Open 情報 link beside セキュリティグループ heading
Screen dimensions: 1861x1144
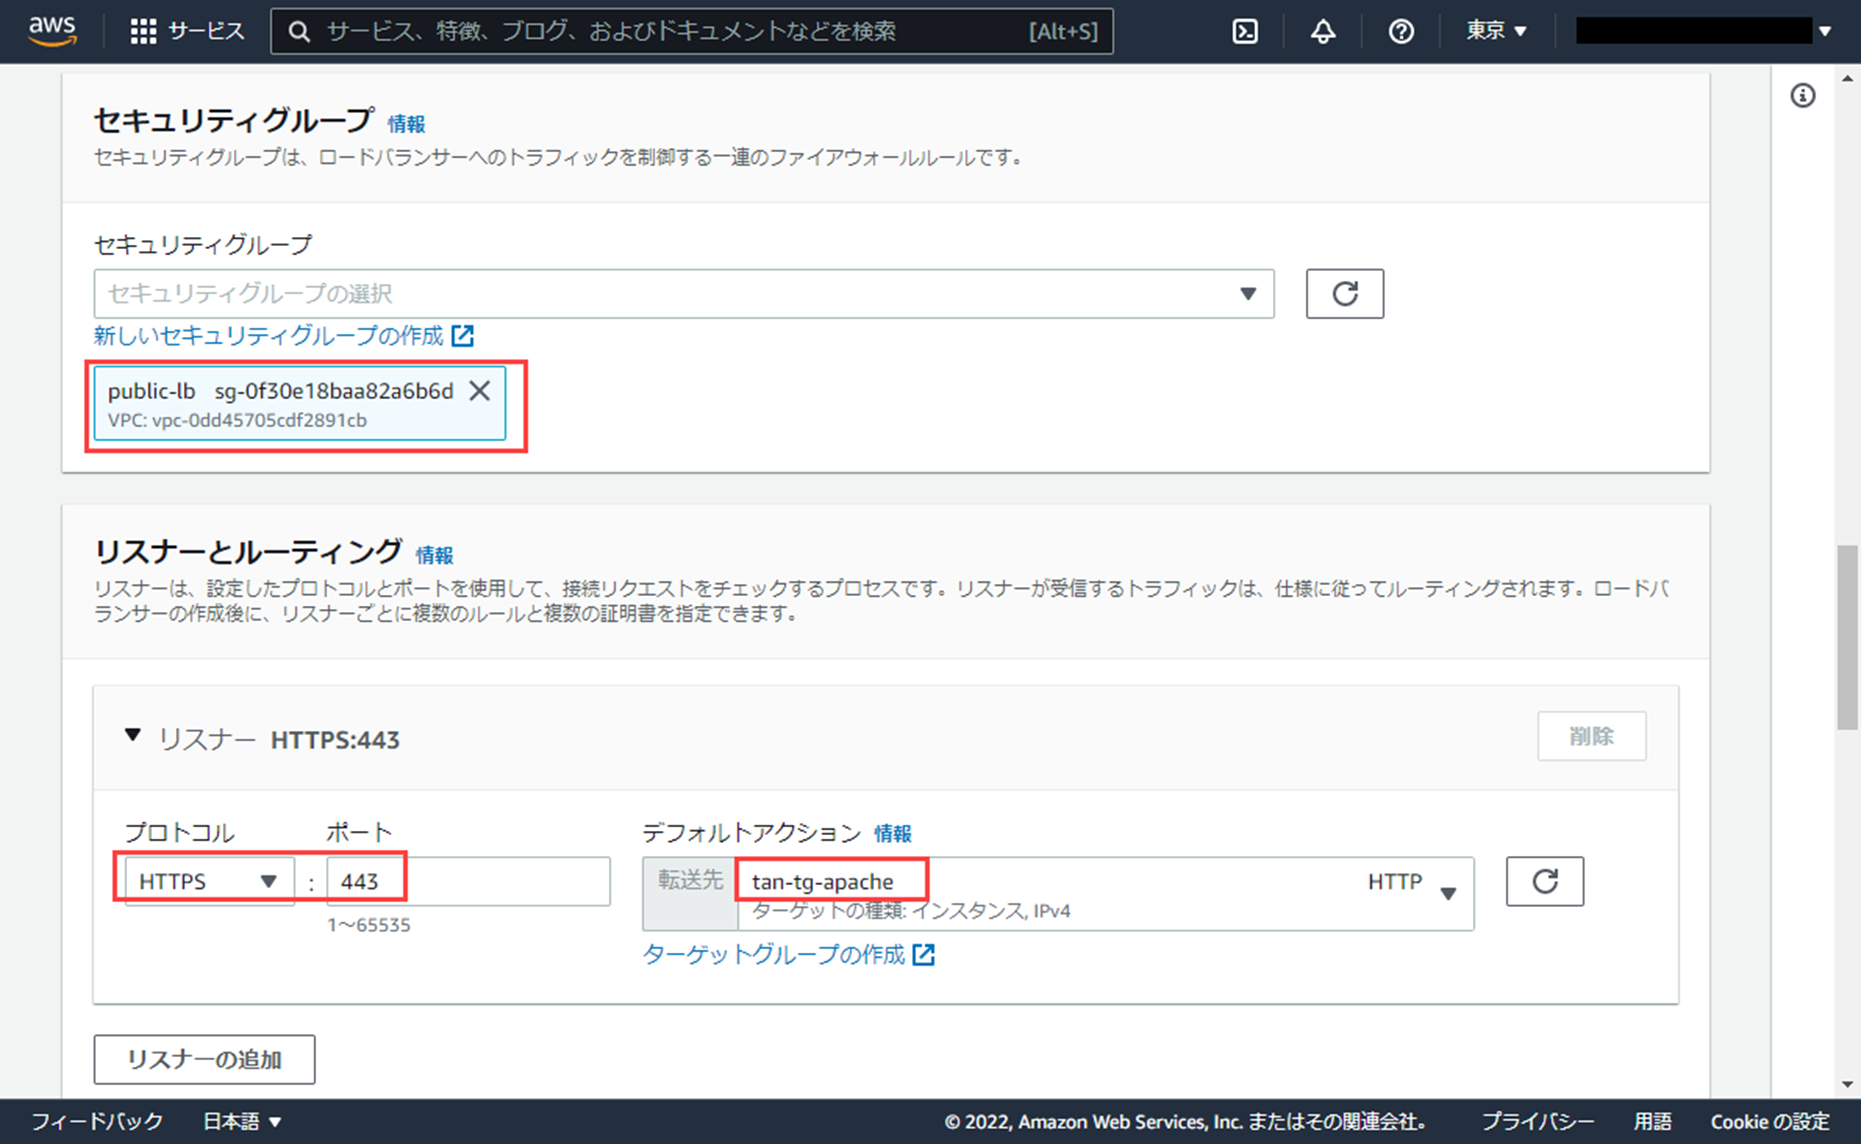tap(406, 124)
